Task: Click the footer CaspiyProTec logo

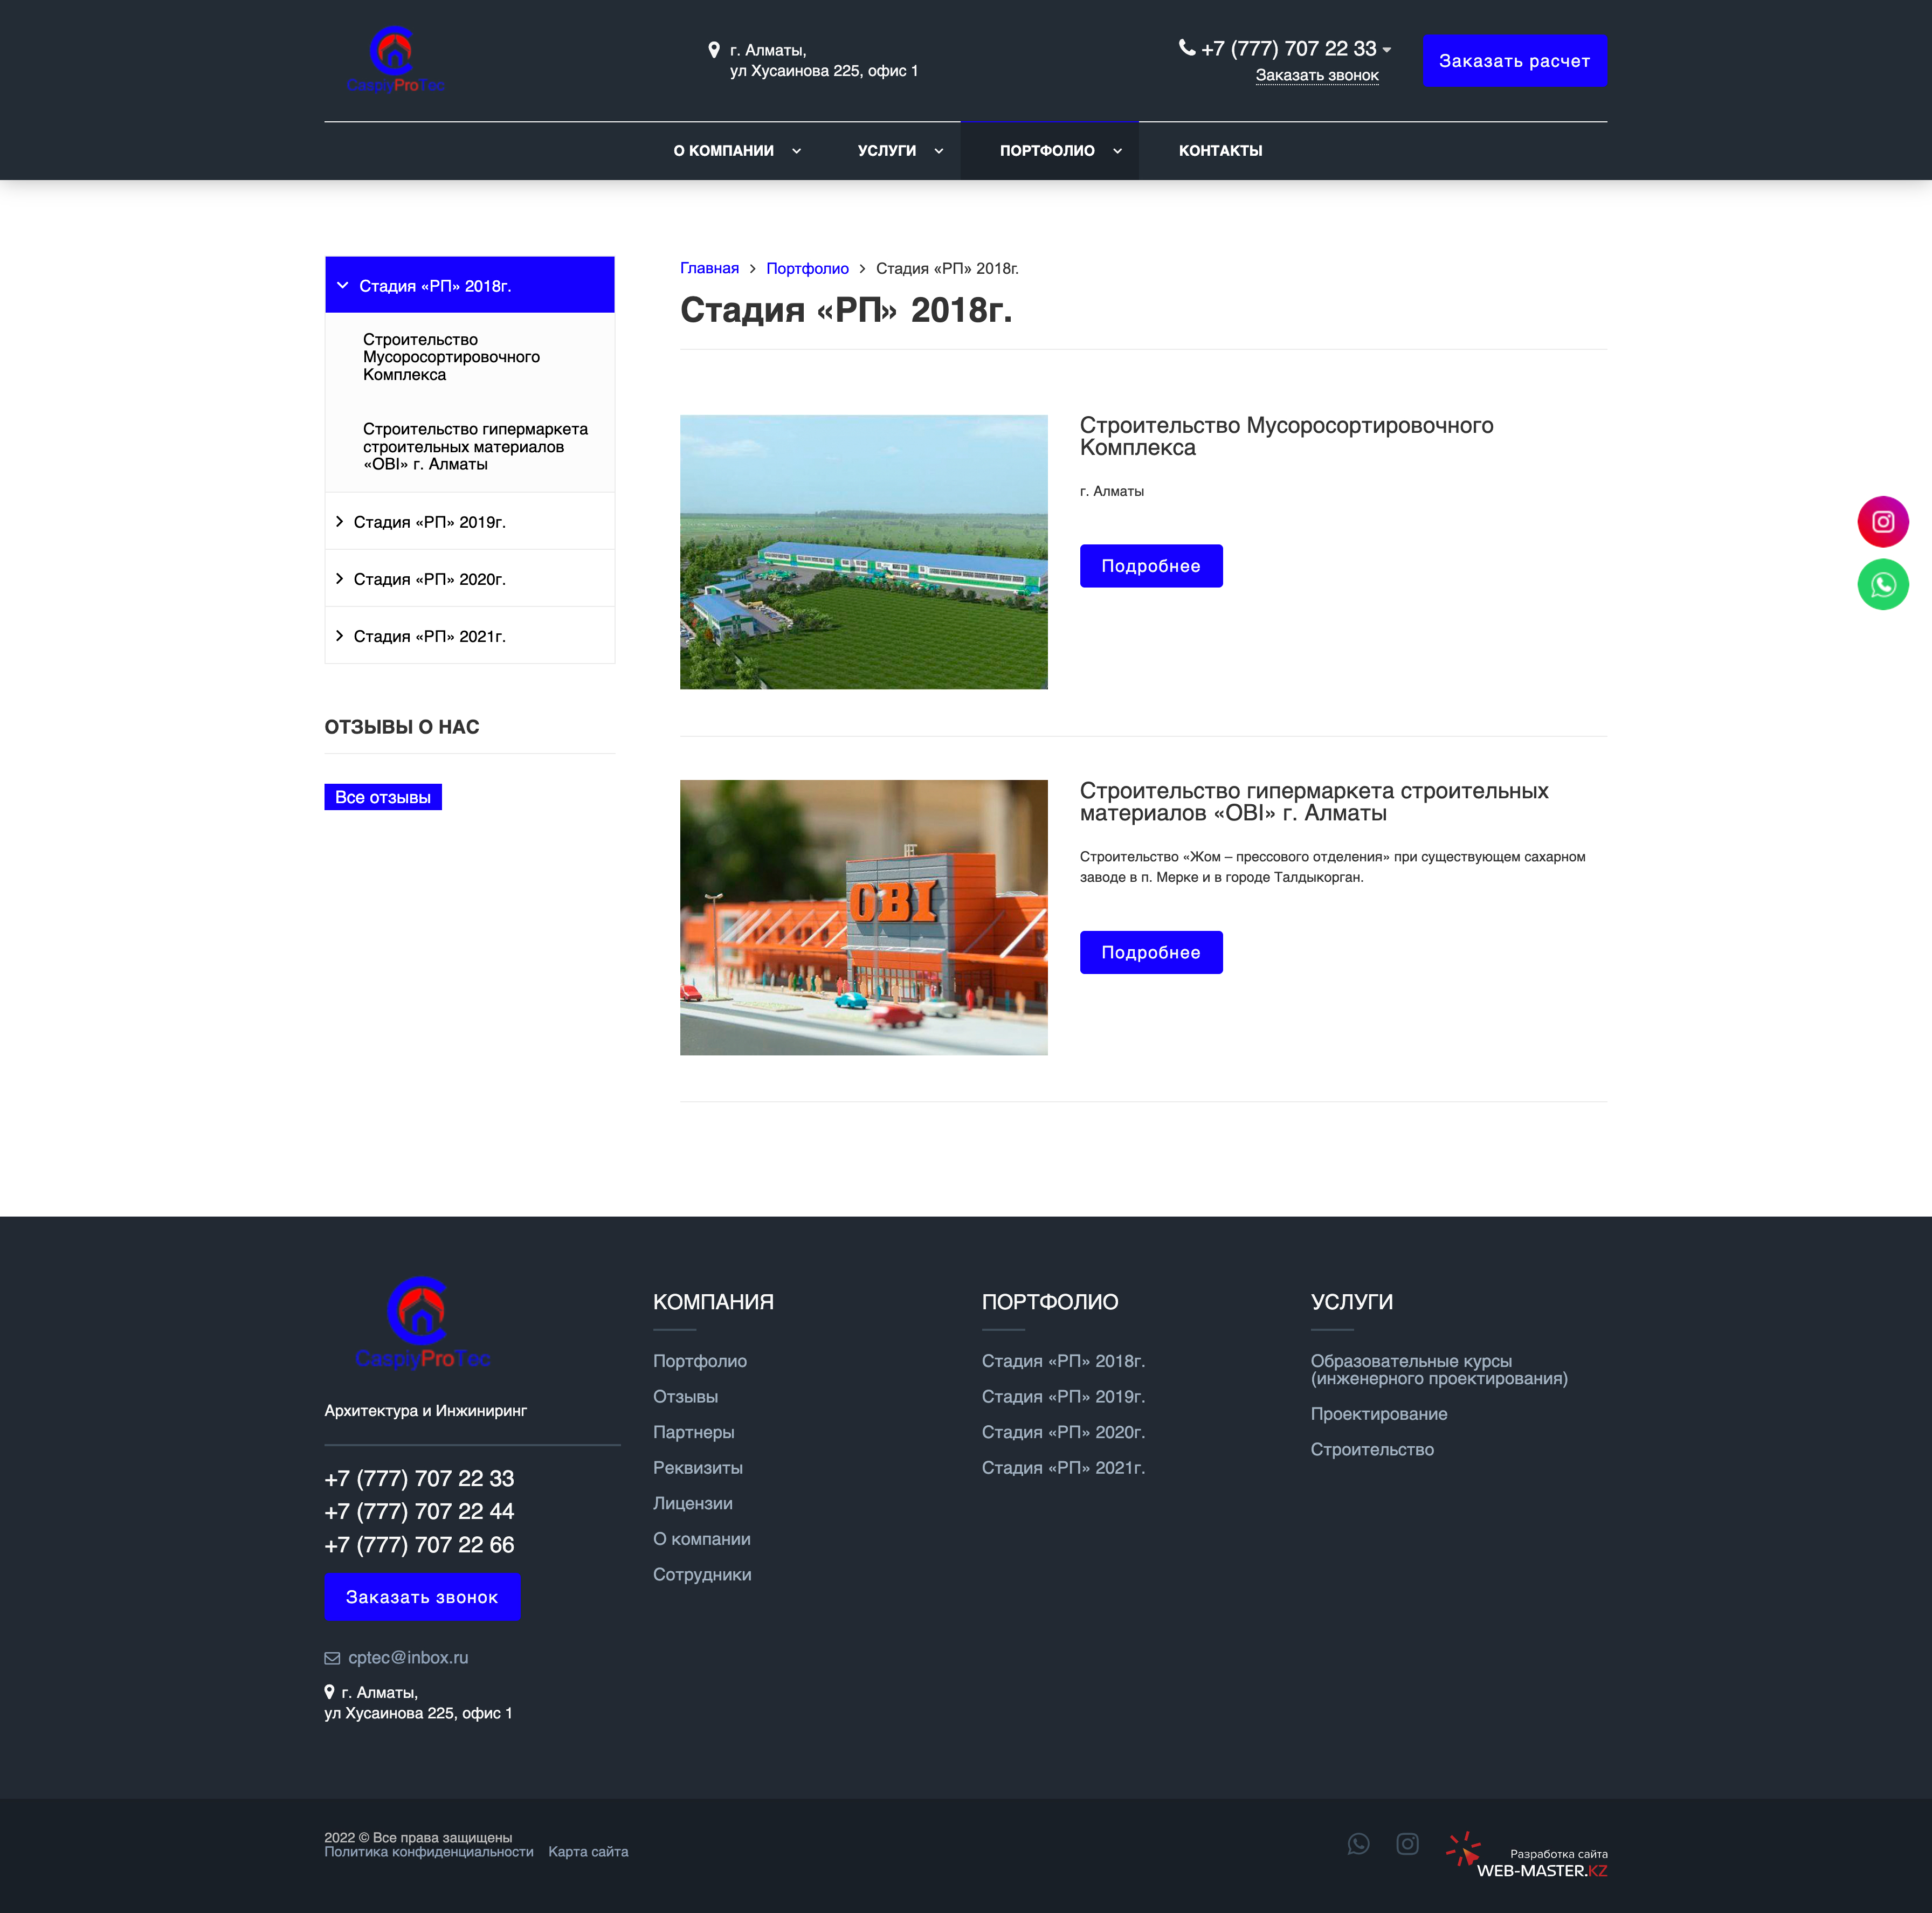Action: point(423,1323)
